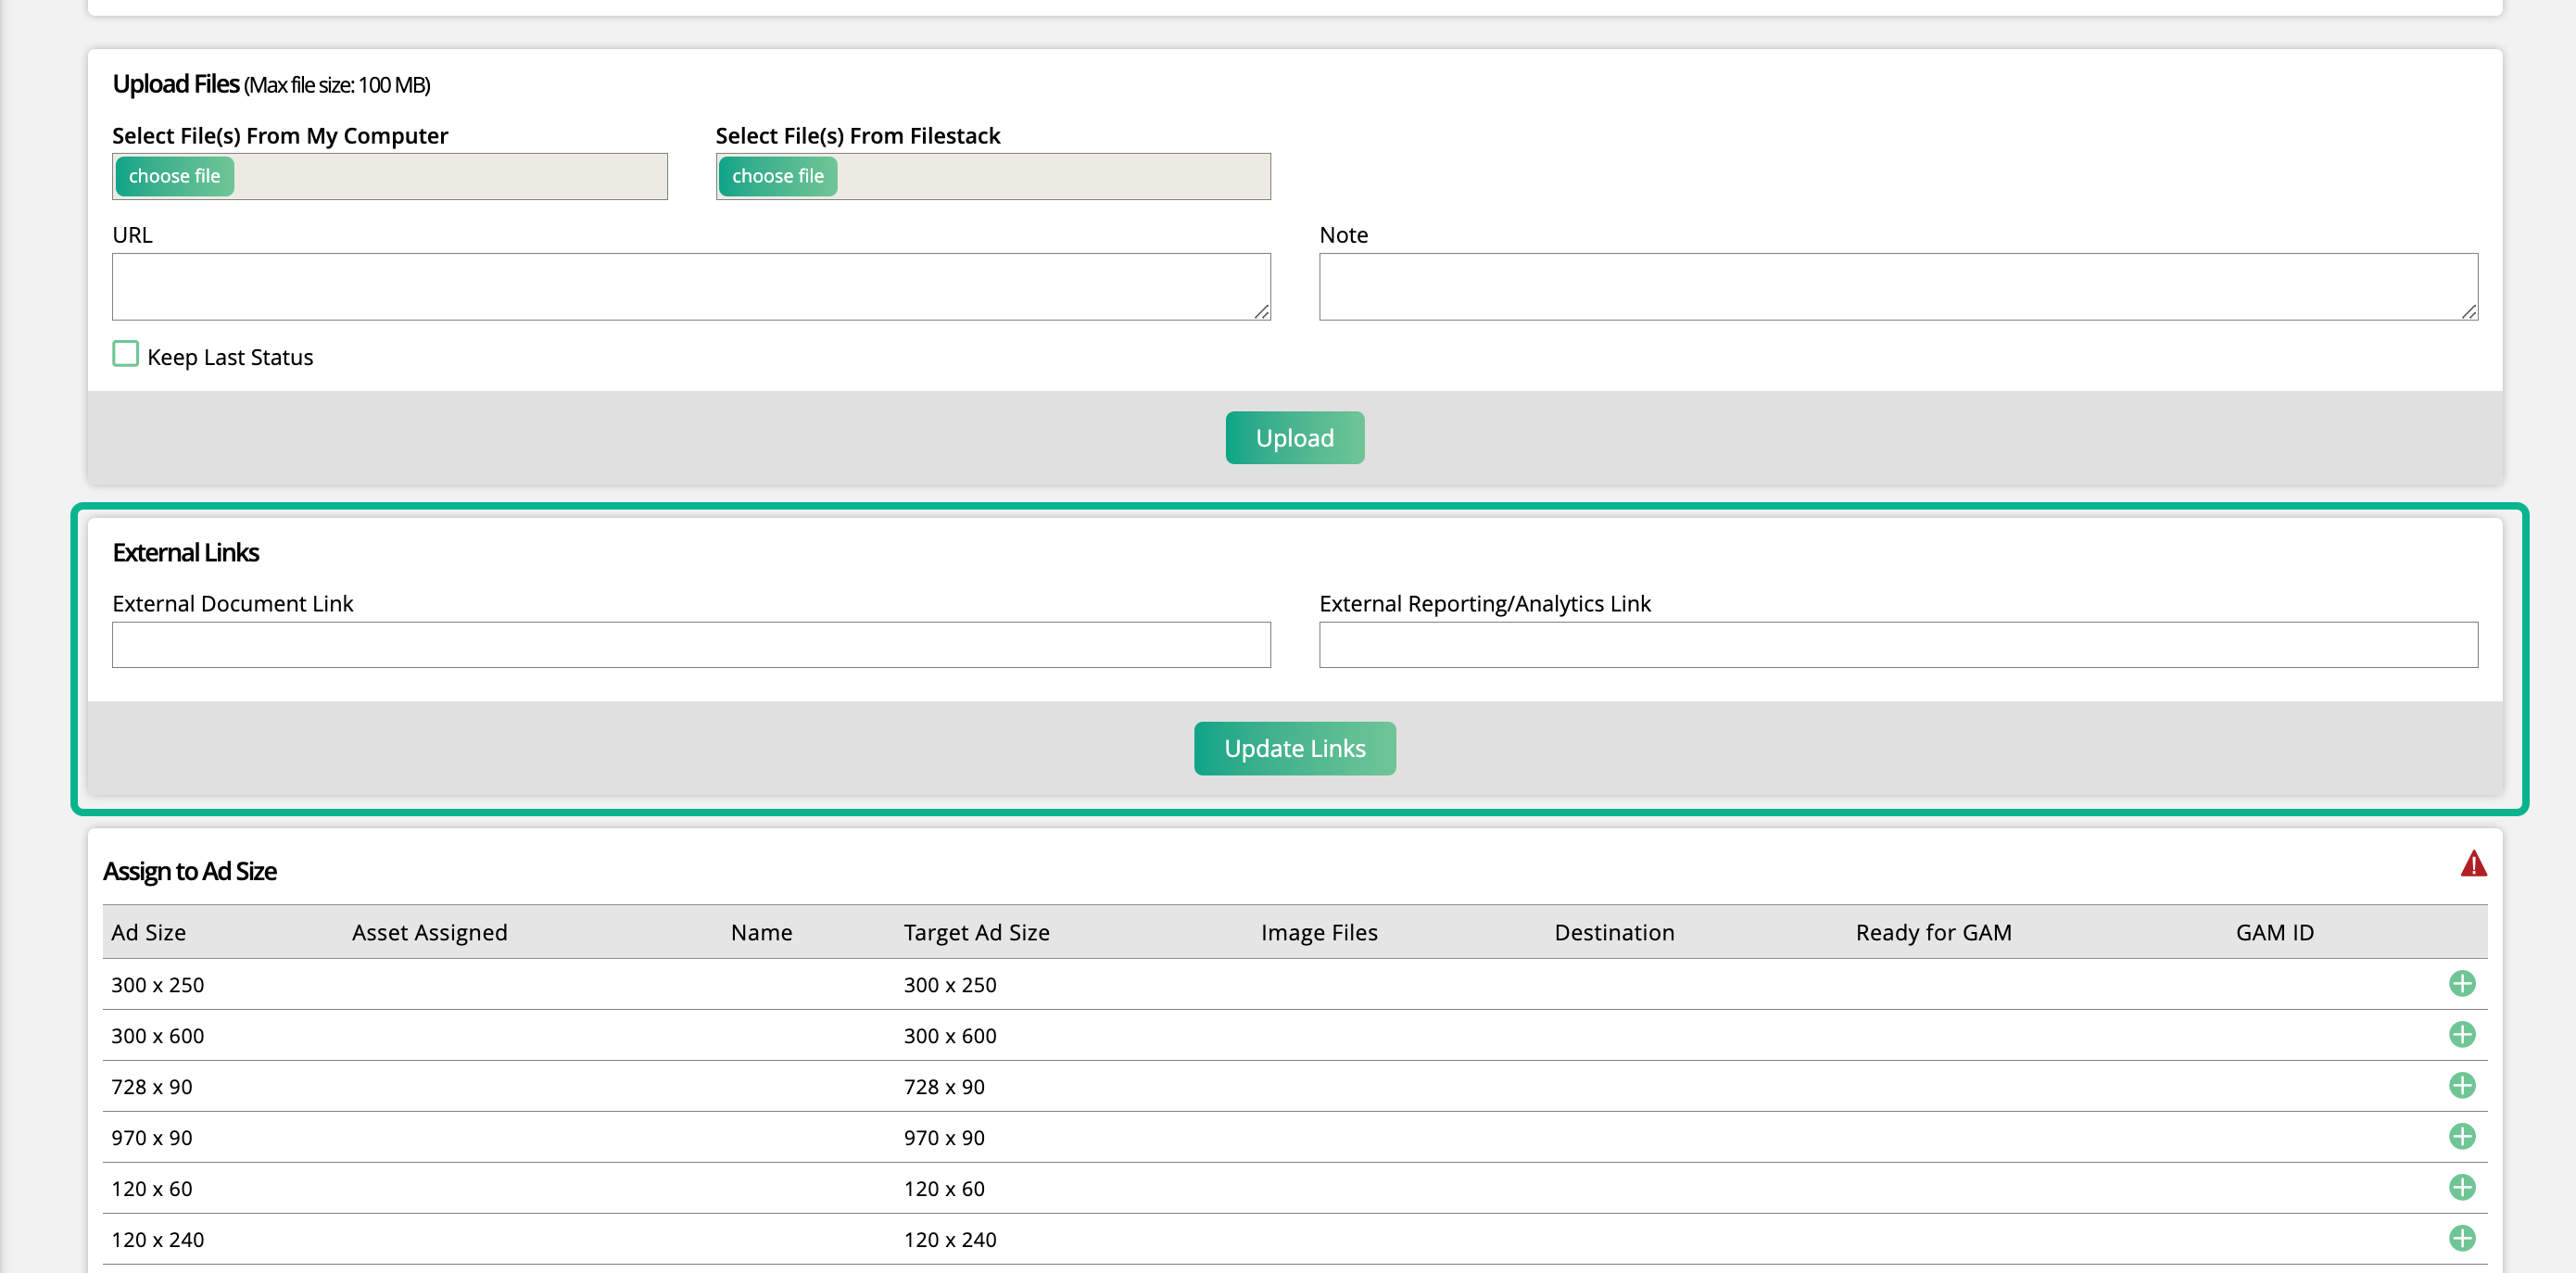Click the Upload button
Screen dimensions: 2576x1273
[1294, 437]
